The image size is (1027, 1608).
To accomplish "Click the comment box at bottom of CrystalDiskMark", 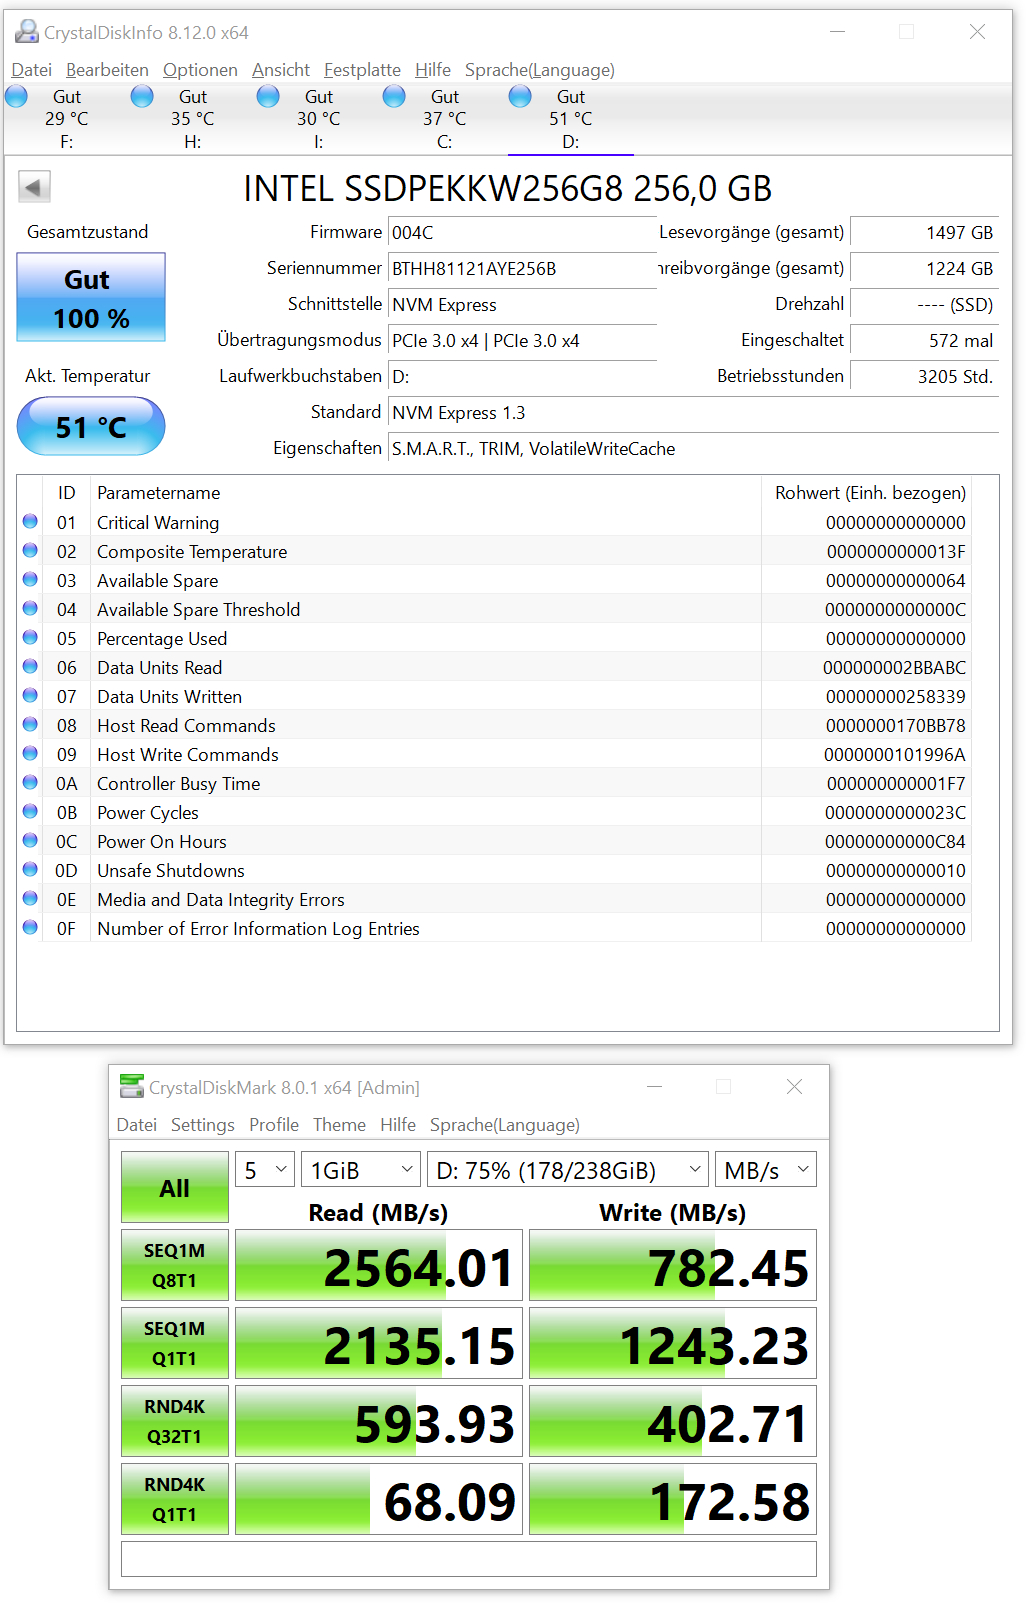I will (x=469, y=1559).
